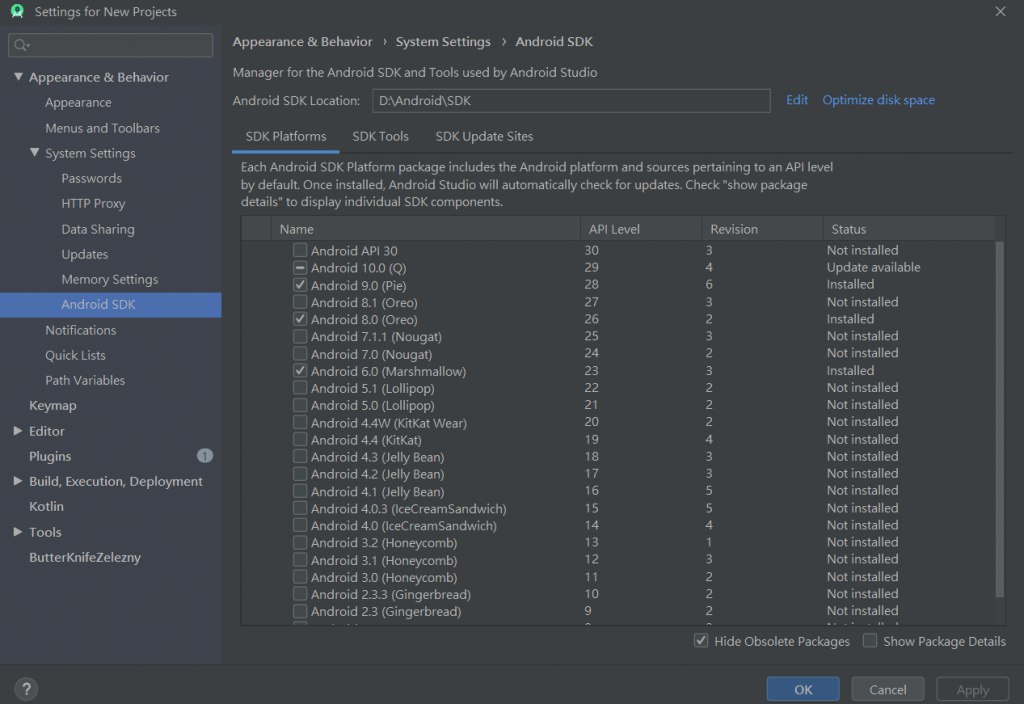The image size is (1024, 704).
Task: Click the Apply button
Action: [x=972, y=690]
